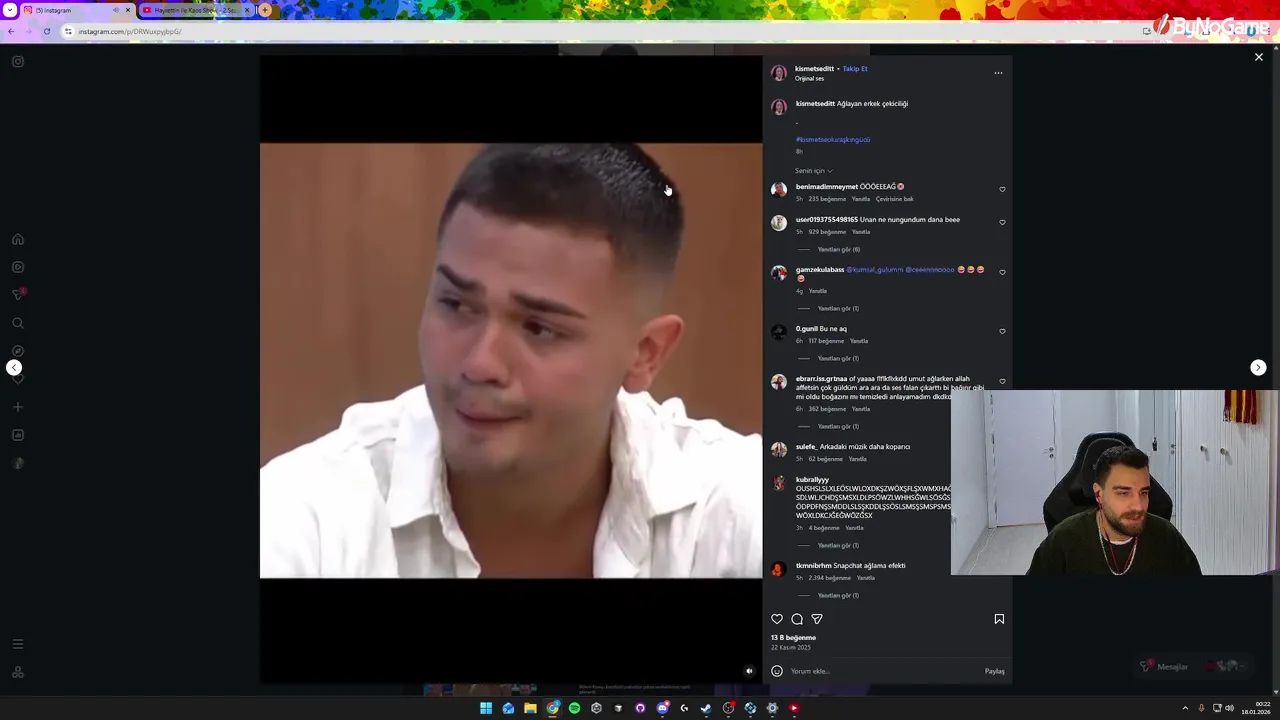The height and width of the screenshot is (720, 1280).
Task: Click 'Takip Et' follow link
Action: pyautogui.click(x=855, y=69)
